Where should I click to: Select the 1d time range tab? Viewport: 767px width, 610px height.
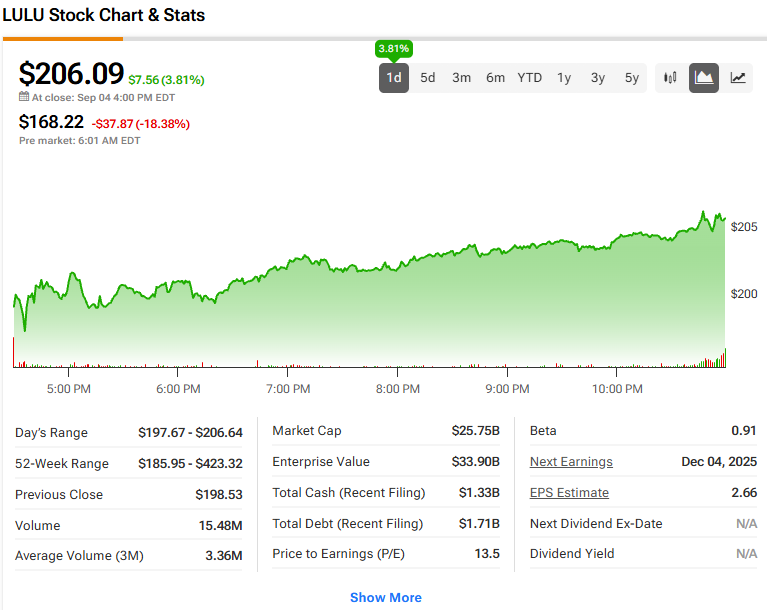tap(394, 78)
